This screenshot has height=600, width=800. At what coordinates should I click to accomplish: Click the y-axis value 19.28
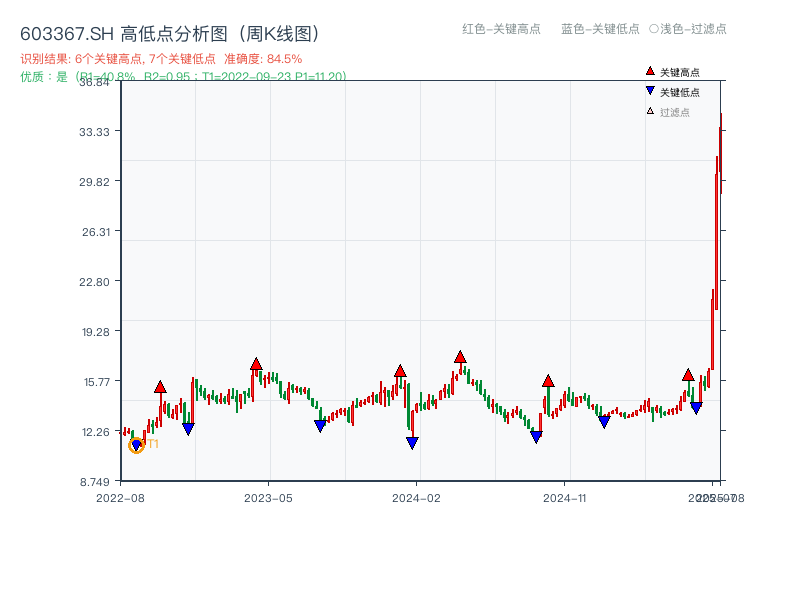(96, 332)
